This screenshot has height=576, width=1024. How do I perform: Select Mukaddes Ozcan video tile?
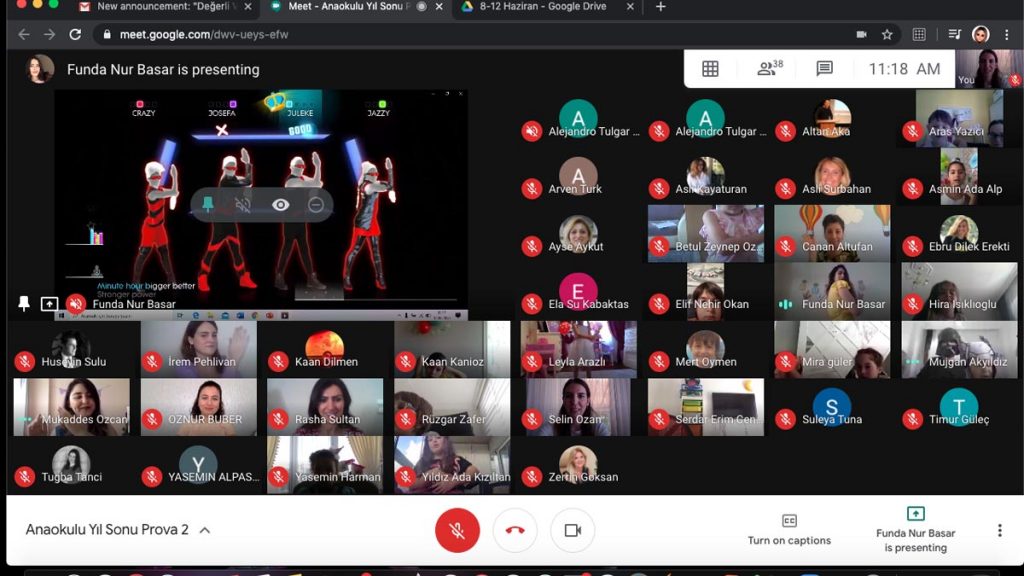tap(72, 407)
